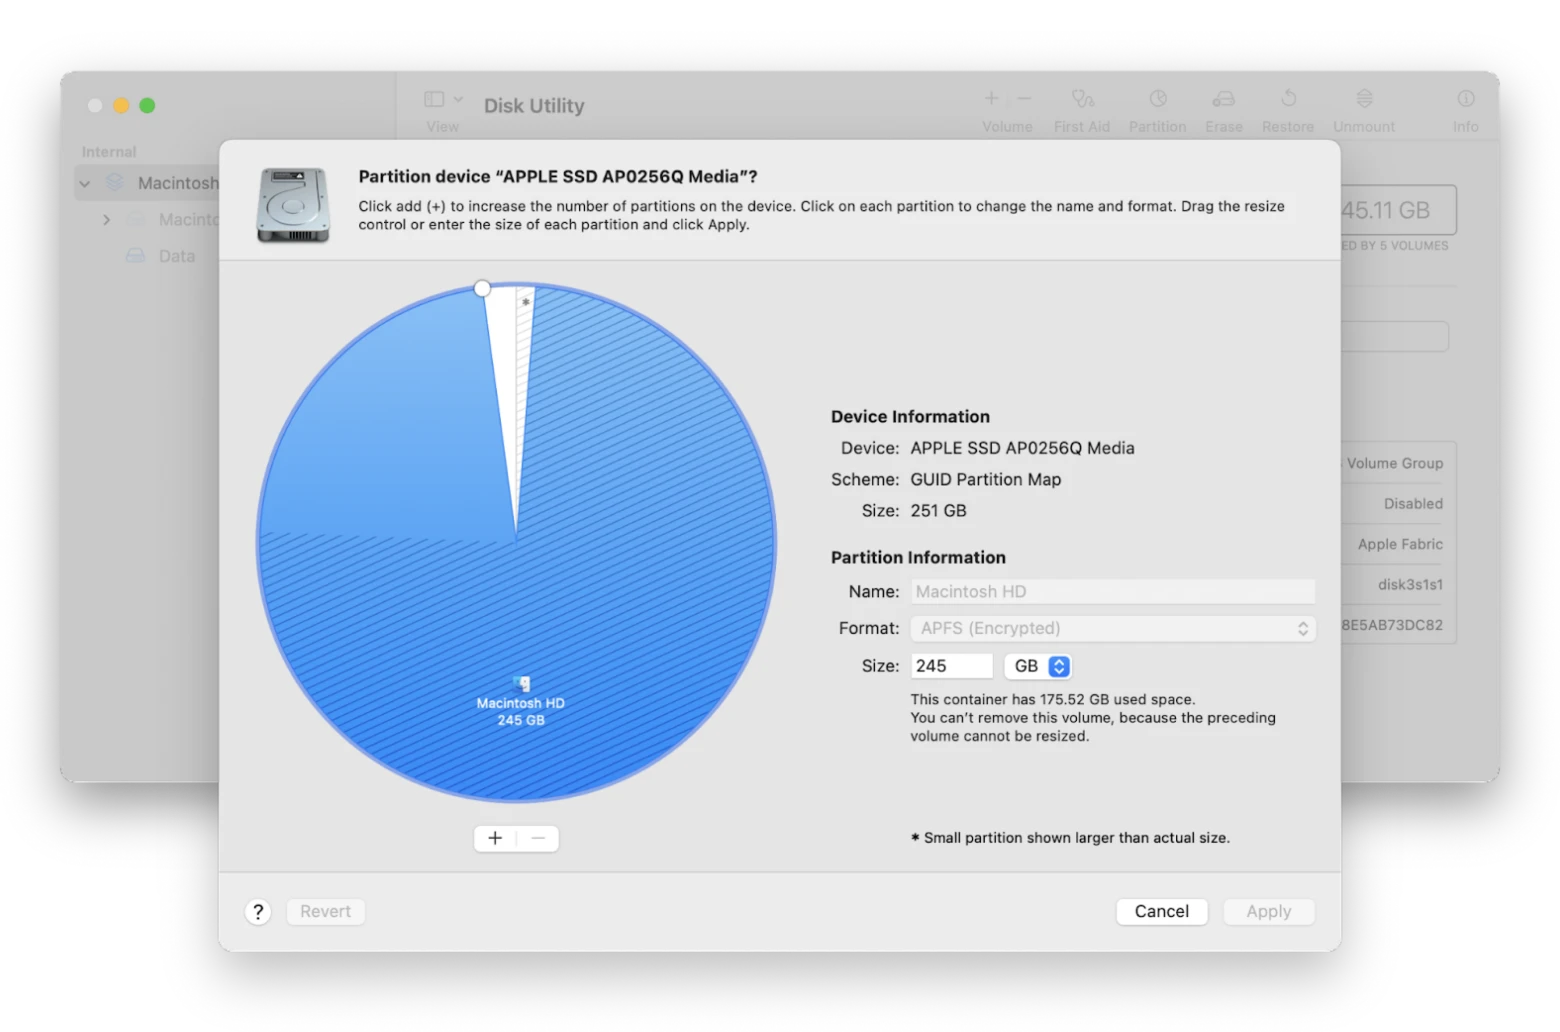The width and height of the screenshot is (1560, 1032).
Task: Click the Macintosh container layers icon
Action: click(x=115, y=183)
